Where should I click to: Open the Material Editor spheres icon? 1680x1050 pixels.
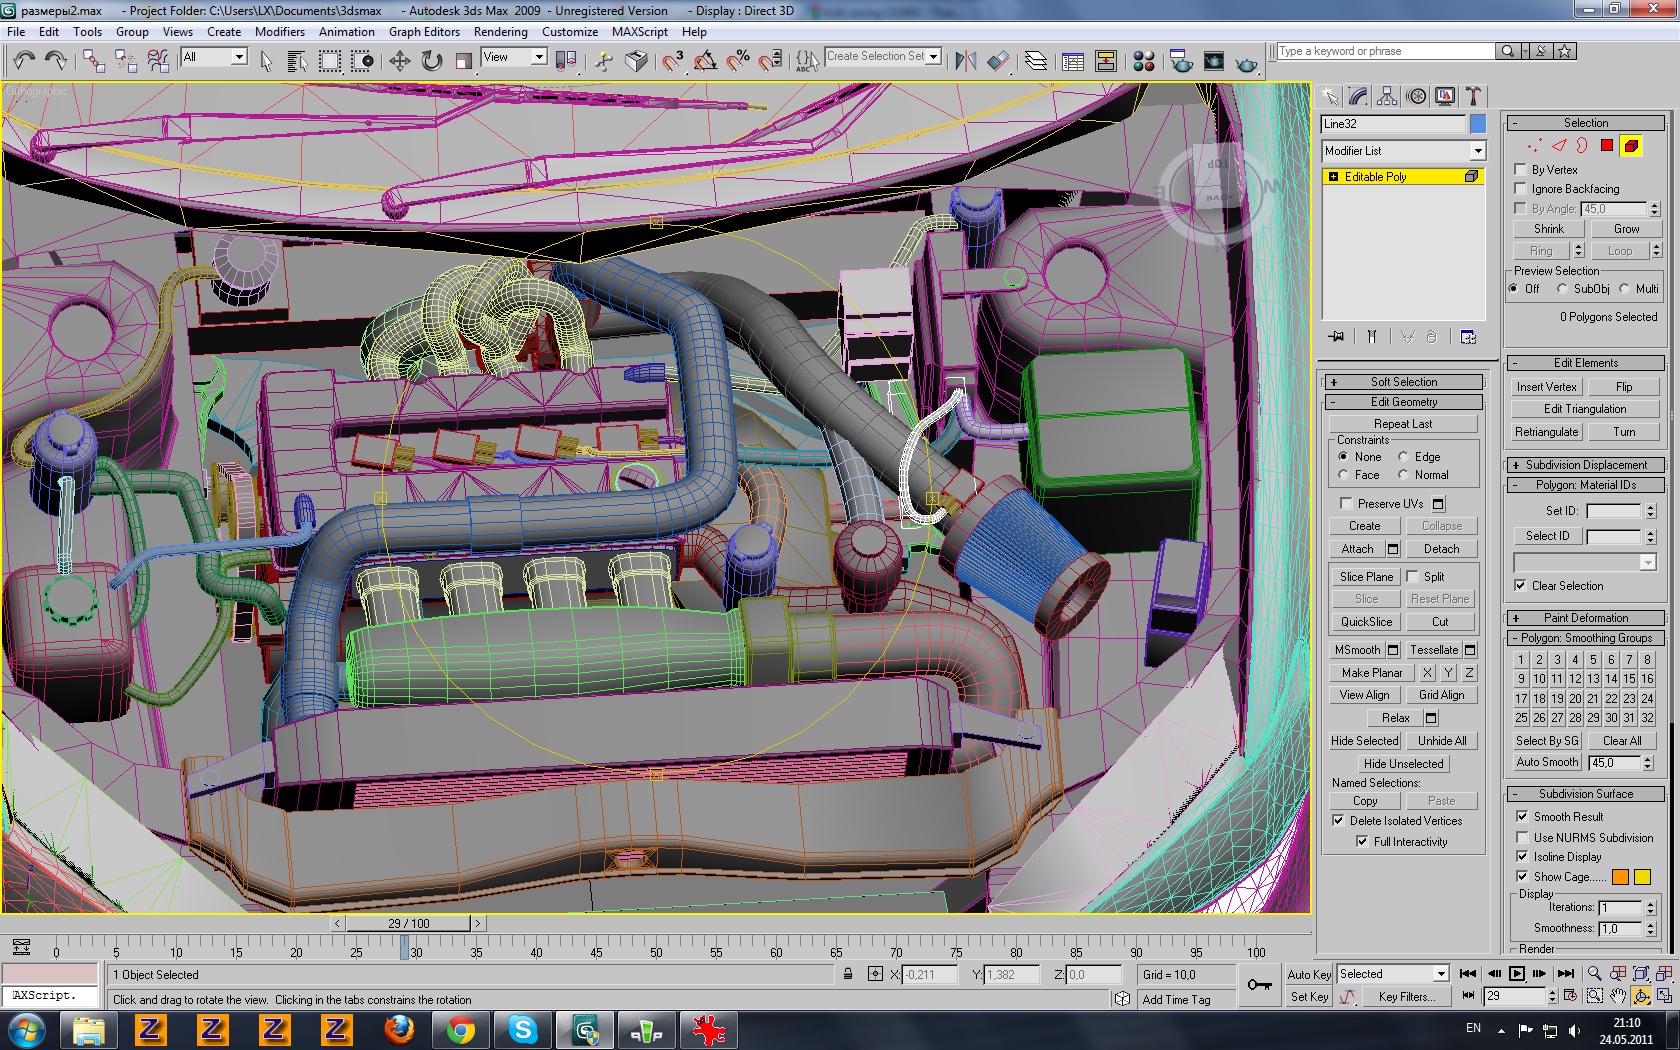1144,62
